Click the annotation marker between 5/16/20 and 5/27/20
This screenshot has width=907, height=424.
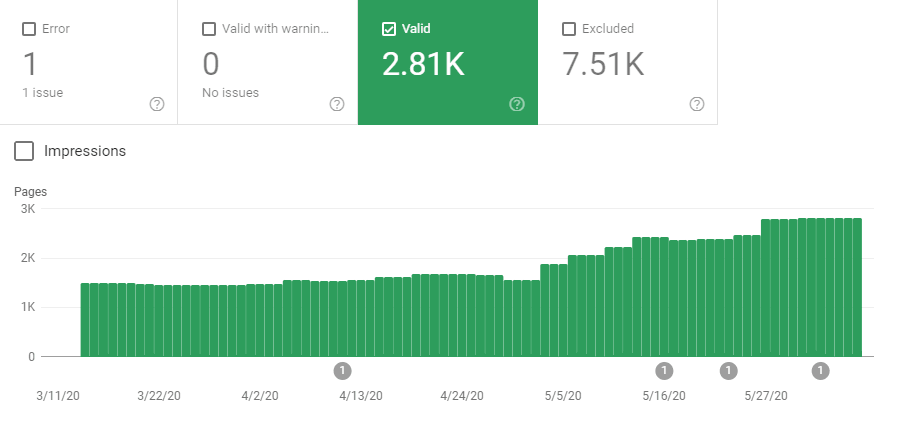click(728, 371)
